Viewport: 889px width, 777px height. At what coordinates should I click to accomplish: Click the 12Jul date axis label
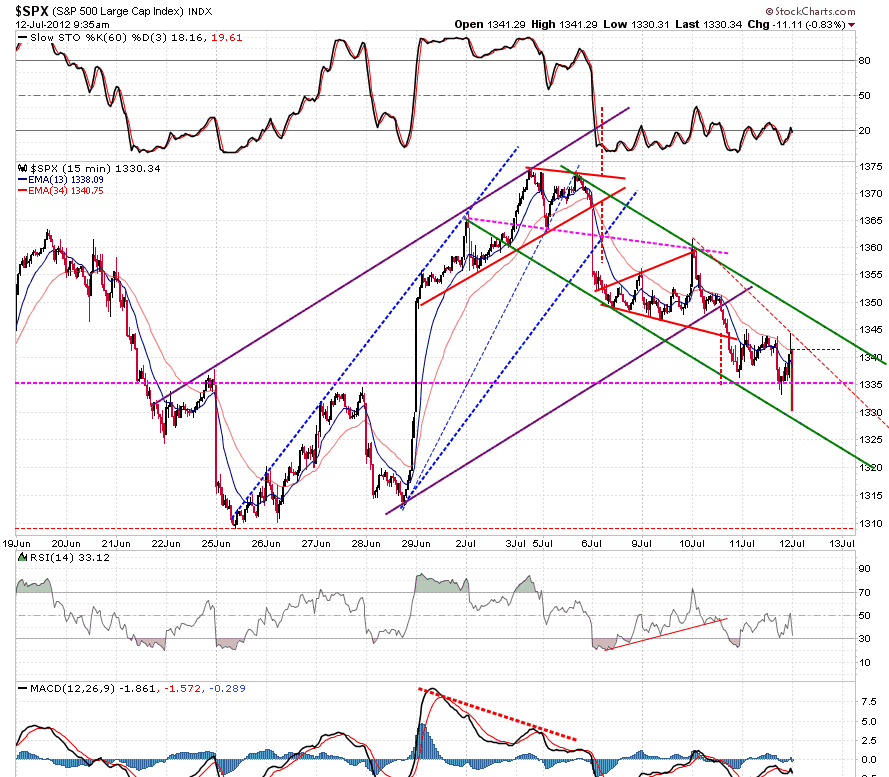[792, 544]
